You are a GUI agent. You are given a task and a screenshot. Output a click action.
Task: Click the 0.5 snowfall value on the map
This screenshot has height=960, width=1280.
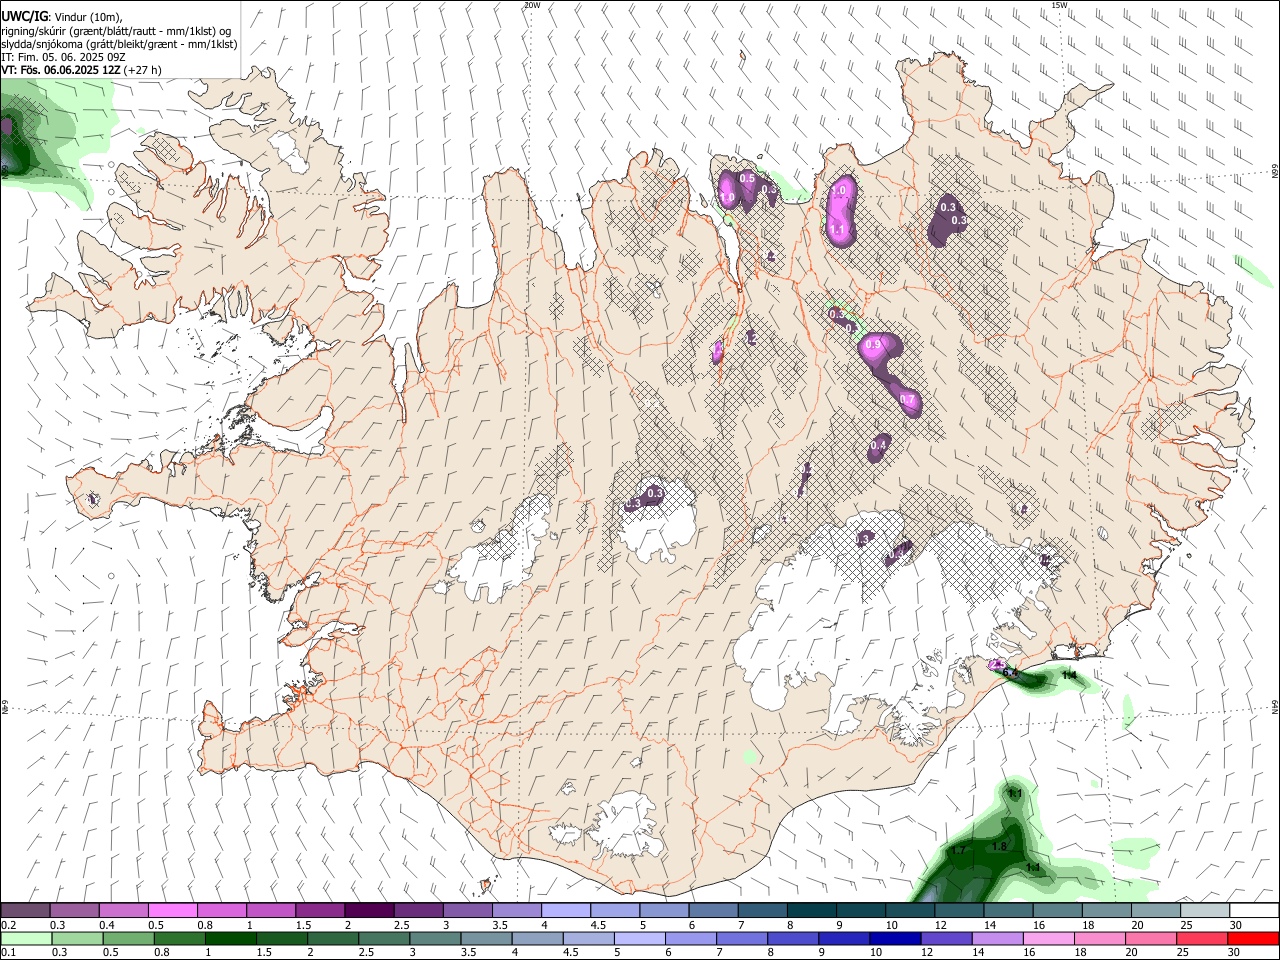coord(747,179)
